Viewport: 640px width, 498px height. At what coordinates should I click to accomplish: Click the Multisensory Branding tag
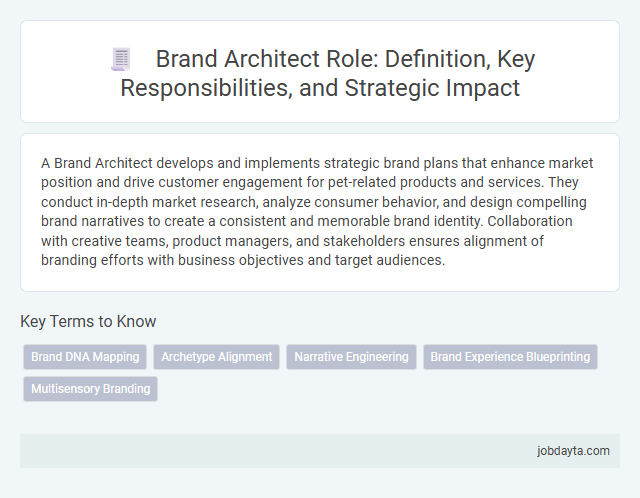click(91, 389)
